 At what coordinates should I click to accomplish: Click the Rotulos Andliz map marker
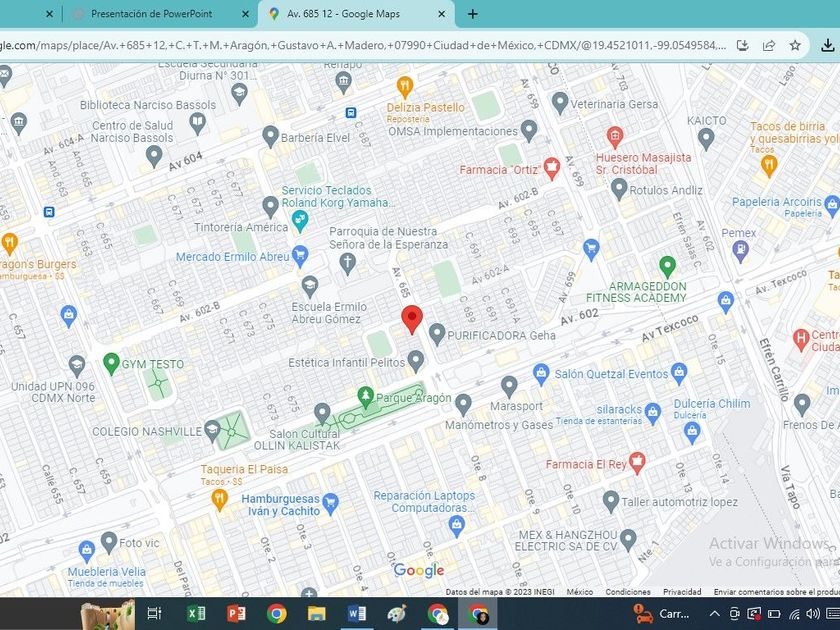coord(619,189)
